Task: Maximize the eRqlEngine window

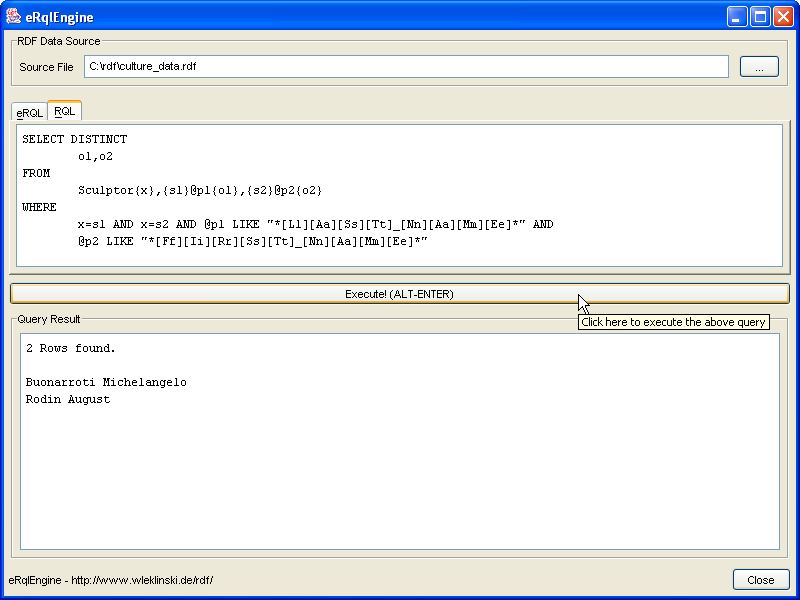Action: pos(760,16)
